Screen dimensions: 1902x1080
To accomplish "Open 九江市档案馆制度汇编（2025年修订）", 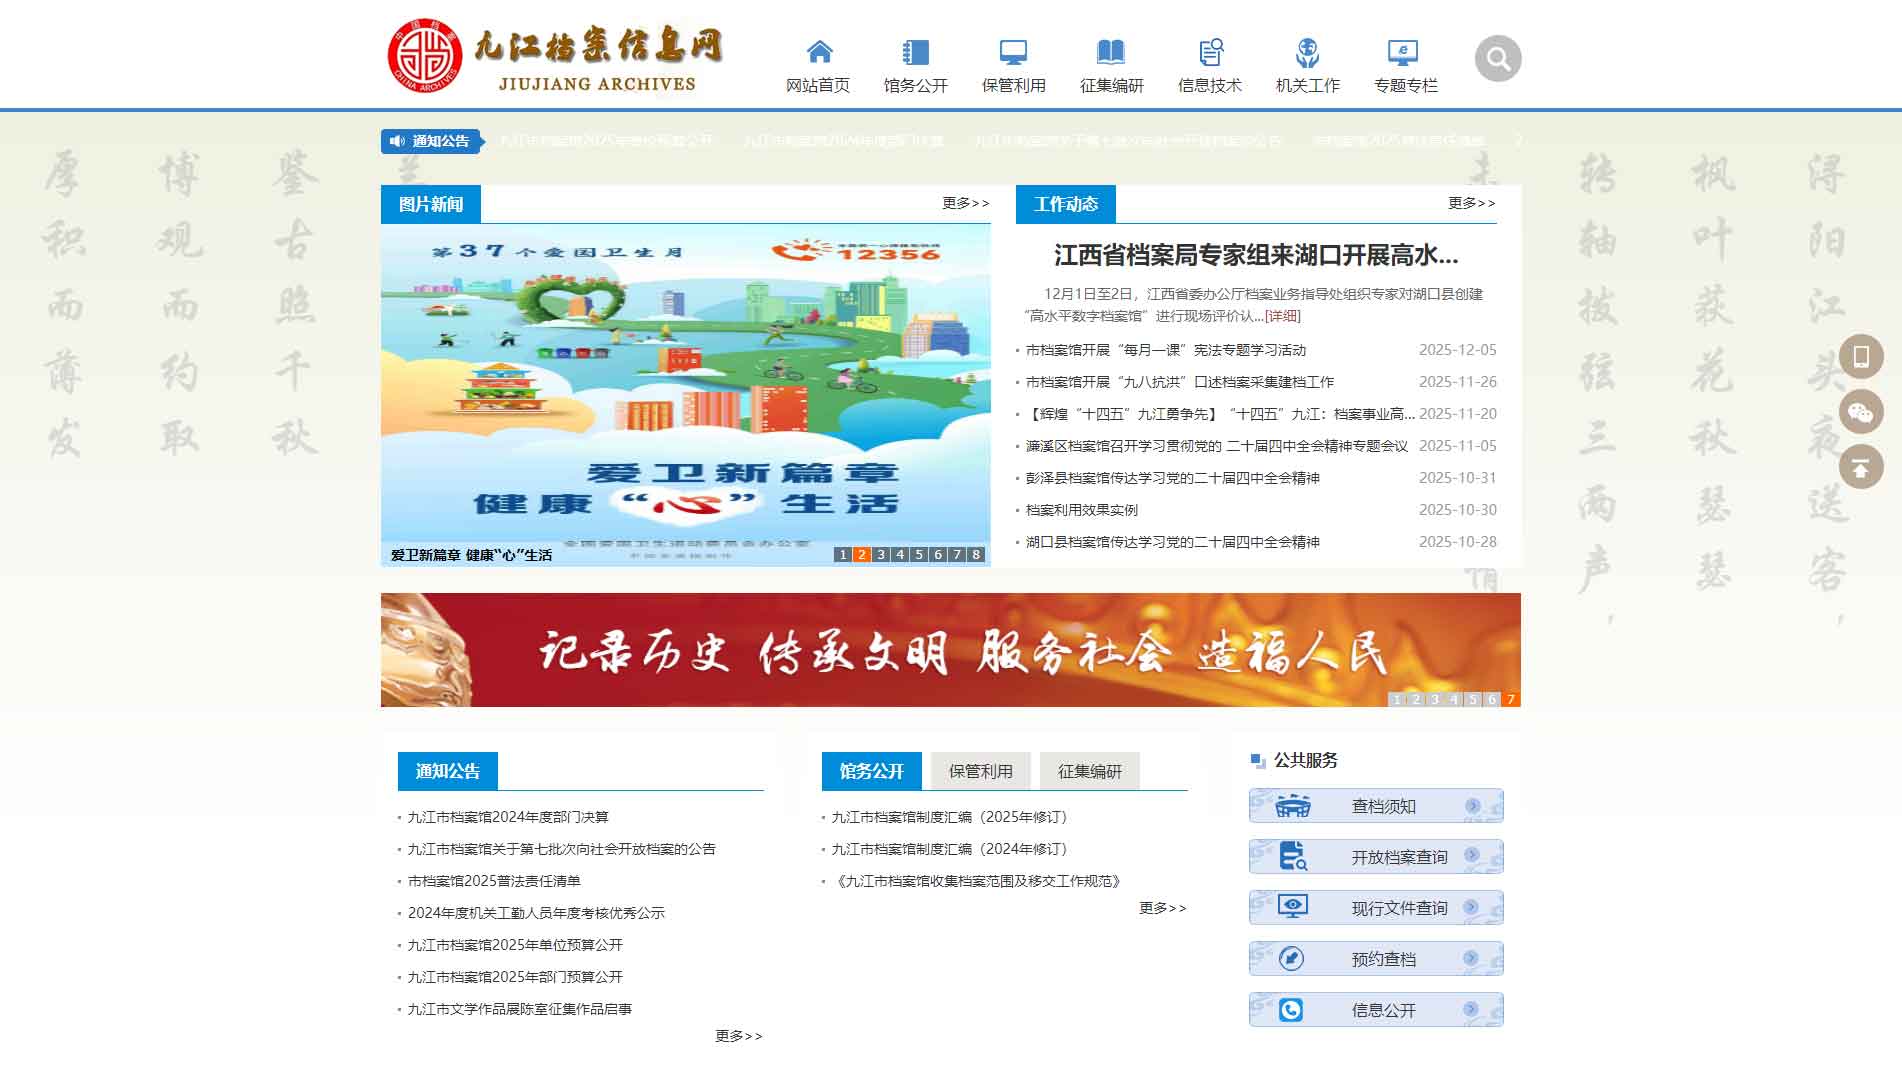I will (953, 817).
